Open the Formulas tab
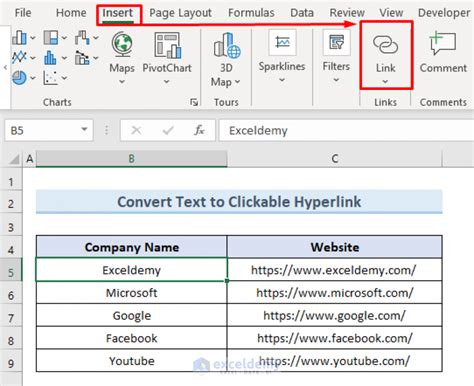 click(251, 13)
